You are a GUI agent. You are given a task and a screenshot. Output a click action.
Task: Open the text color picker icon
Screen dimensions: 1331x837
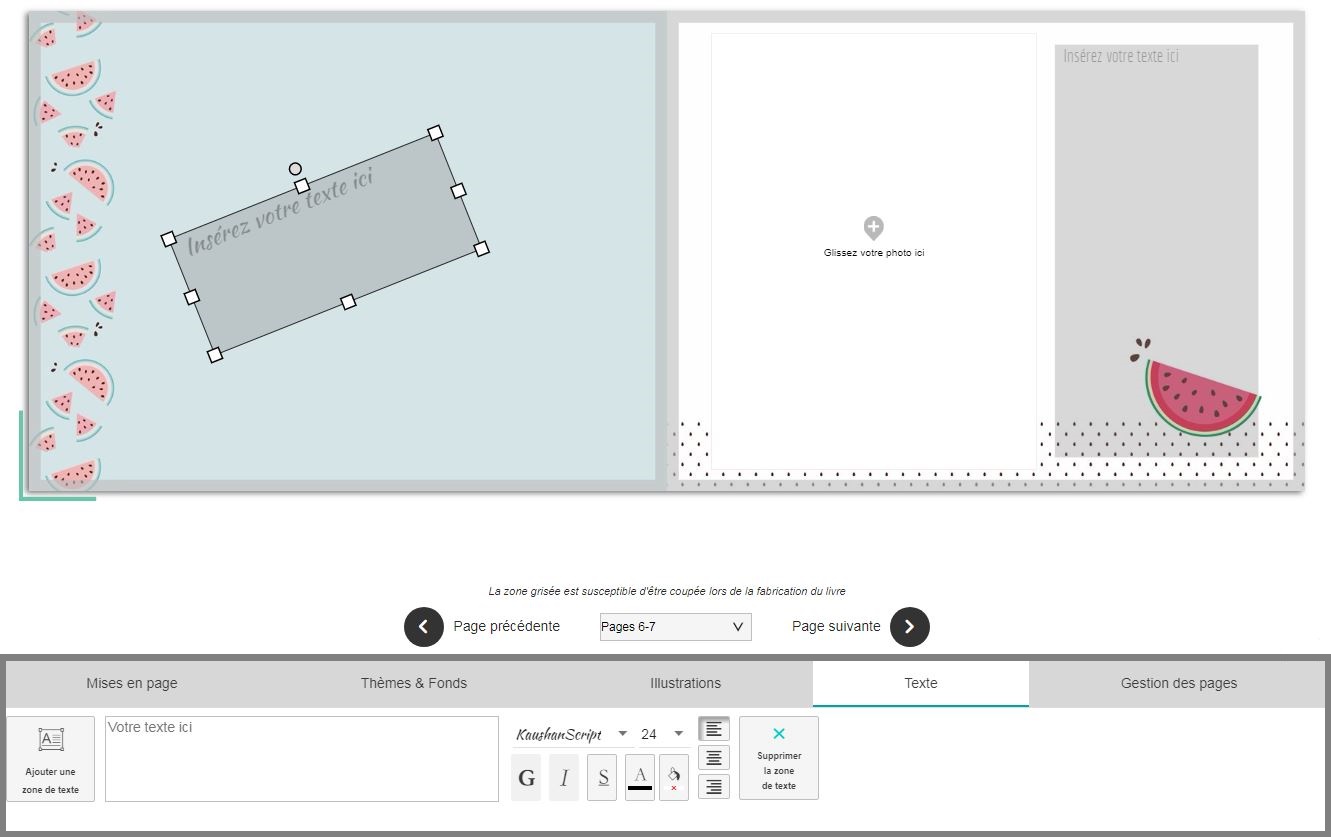639,774
